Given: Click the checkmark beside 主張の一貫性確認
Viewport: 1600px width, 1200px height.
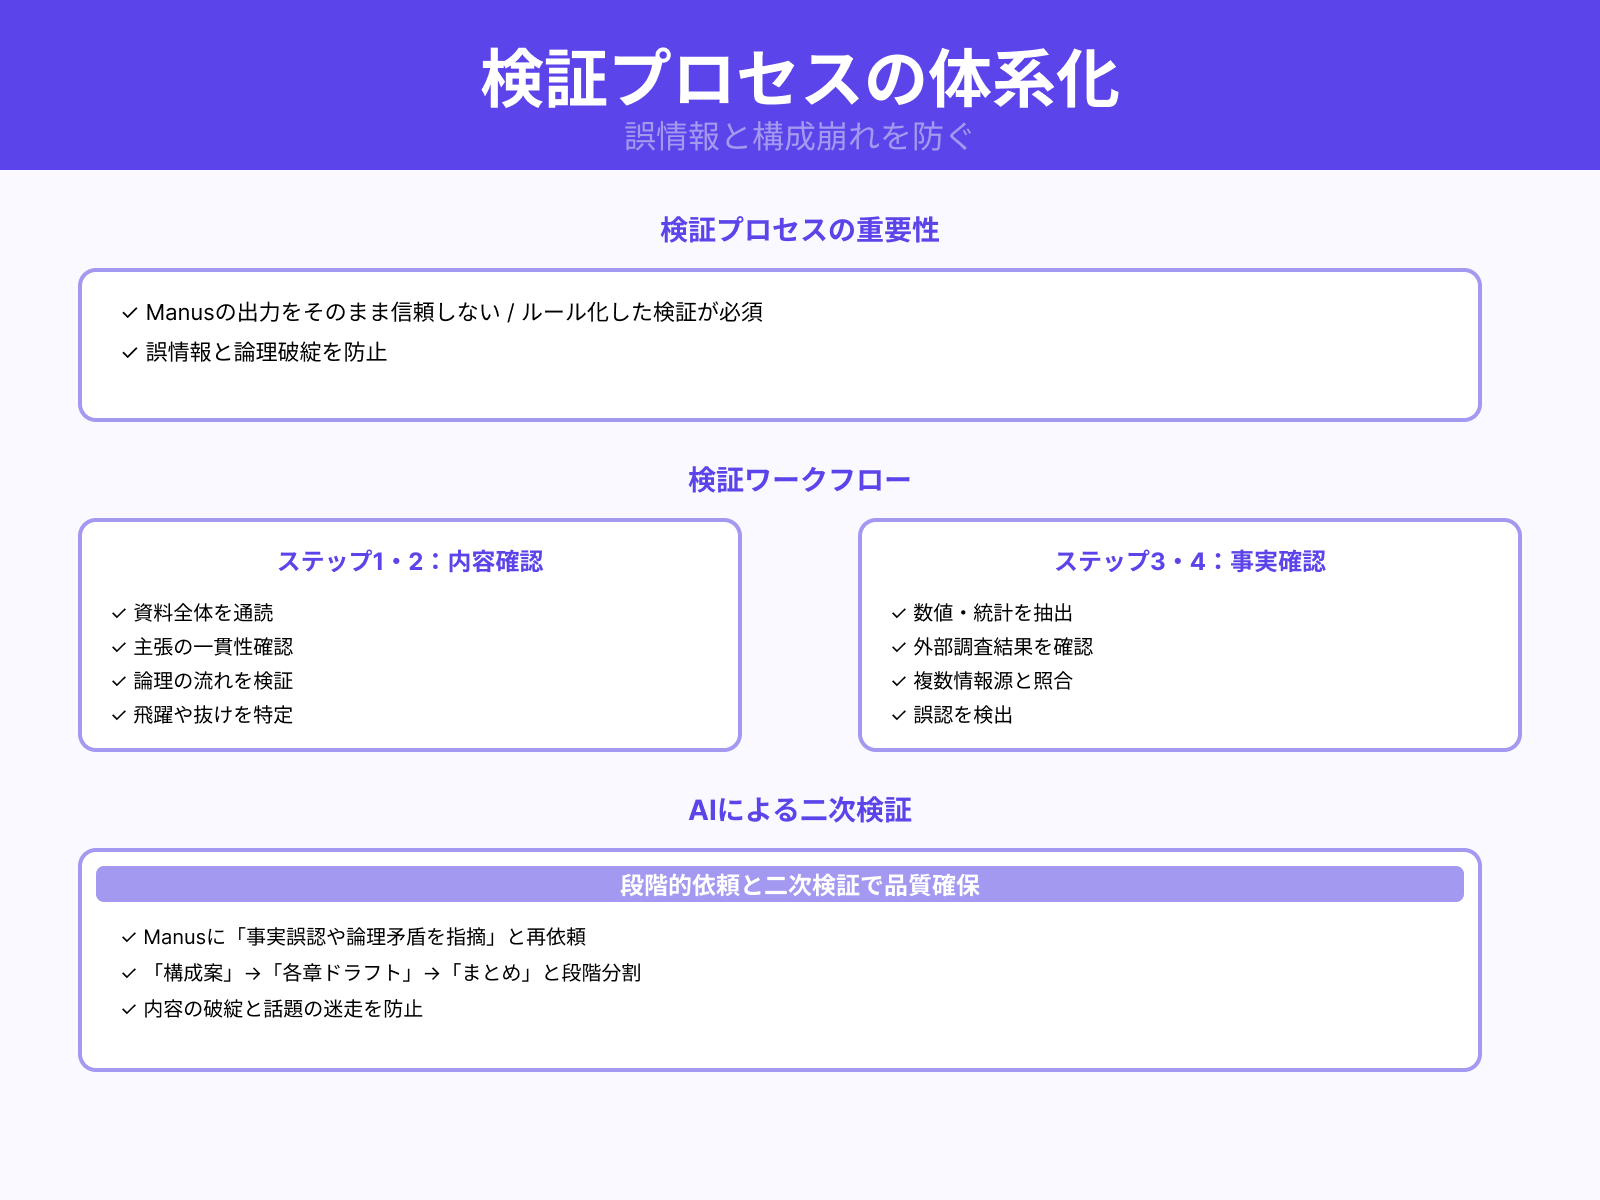Looking at the screenshot, I should (116, 647).
